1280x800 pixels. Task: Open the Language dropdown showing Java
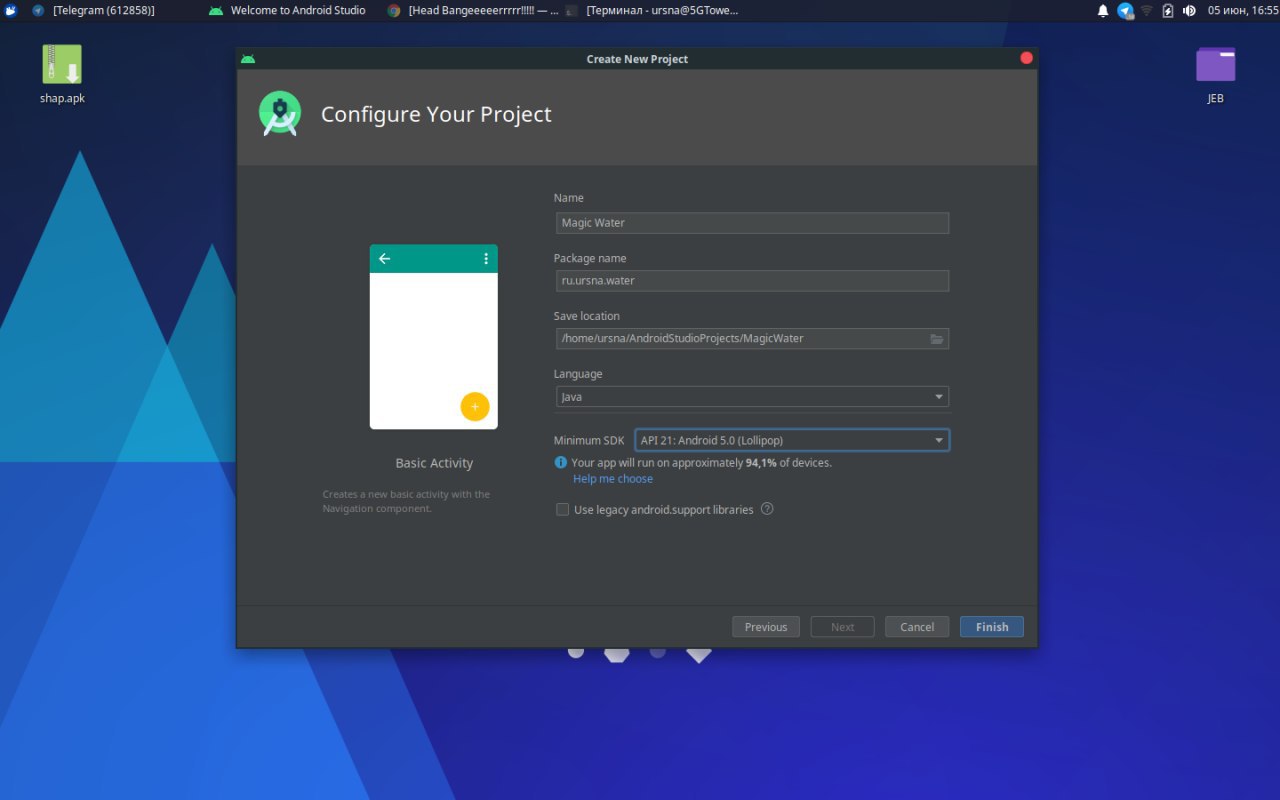pos(752,397)
